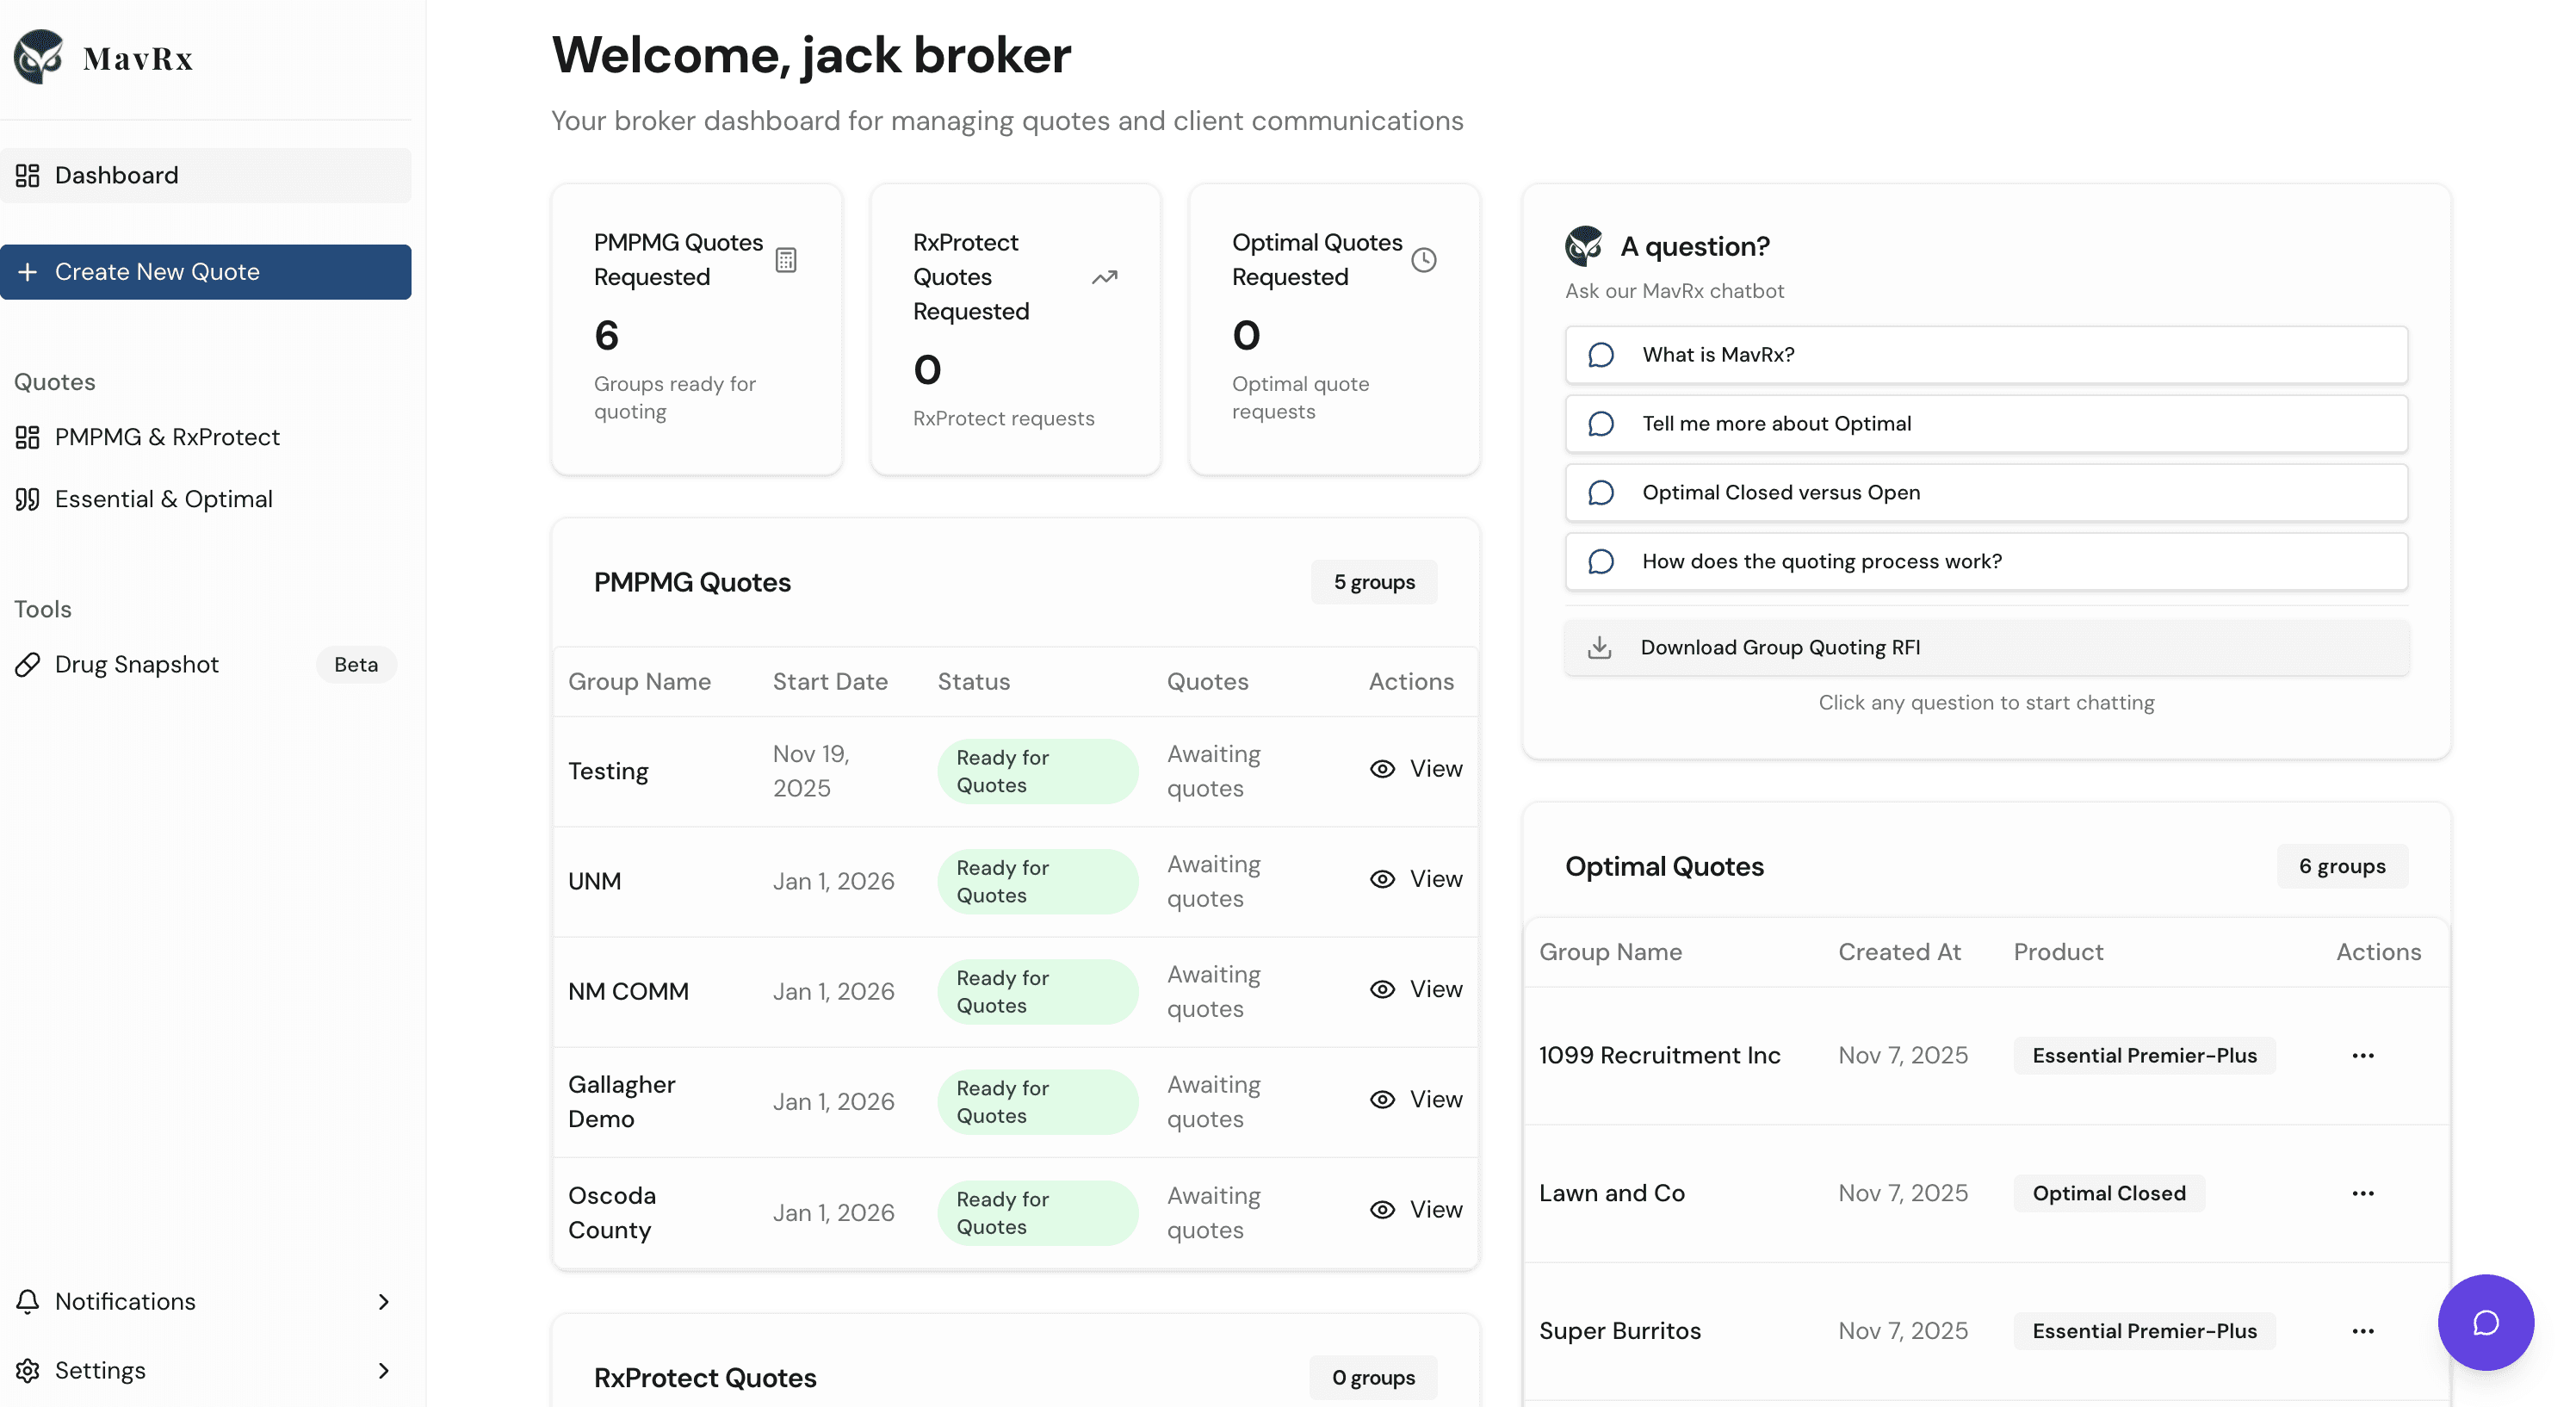
Task: Open actions menu for 1099 Recruitment Inc
Action: coord(2363,1056)
